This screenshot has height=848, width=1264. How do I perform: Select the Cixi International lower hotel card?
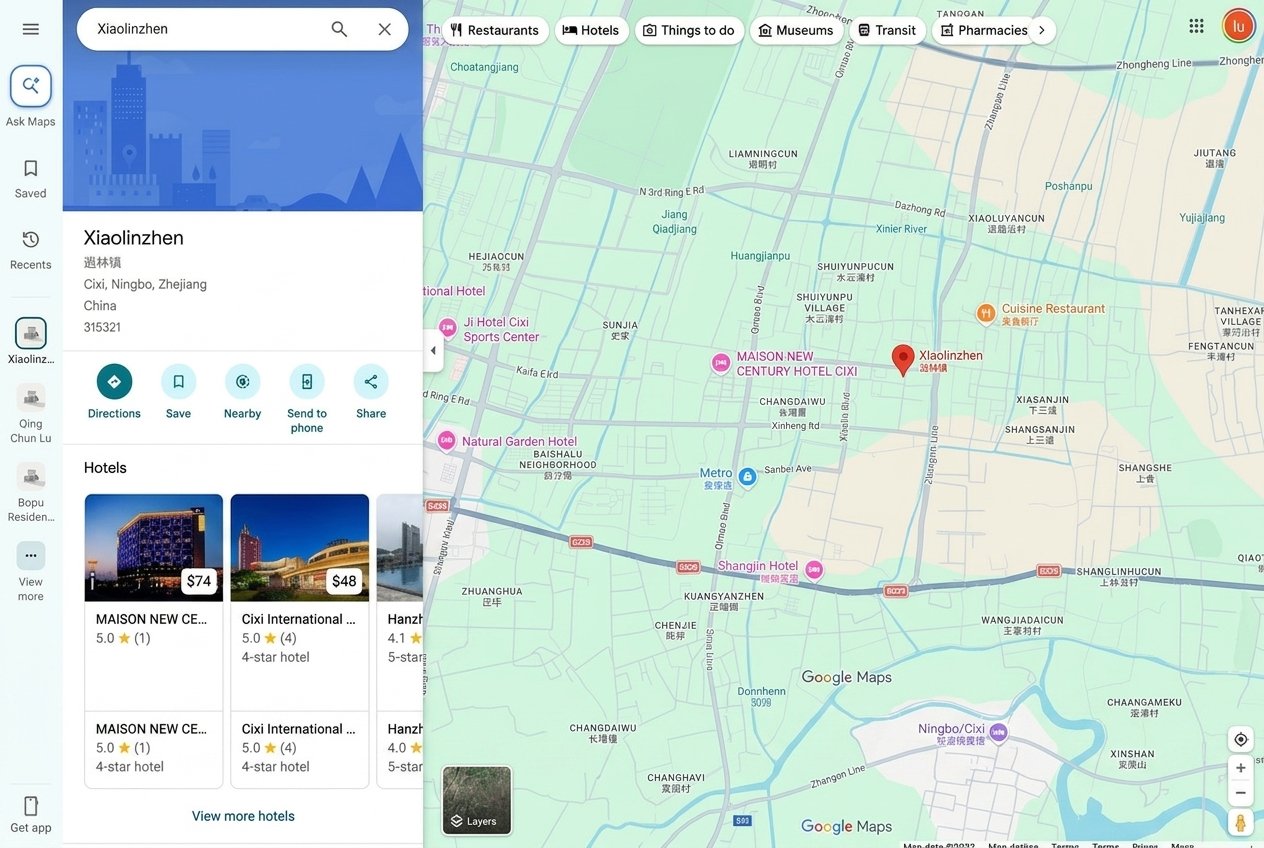point(300,748)
